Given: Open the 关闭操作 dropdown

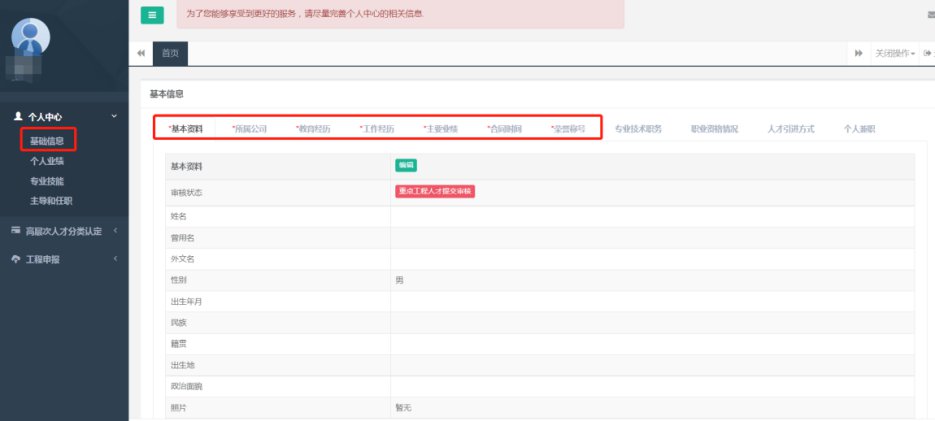Looking at the screenshot, I should tap(895, 53).
